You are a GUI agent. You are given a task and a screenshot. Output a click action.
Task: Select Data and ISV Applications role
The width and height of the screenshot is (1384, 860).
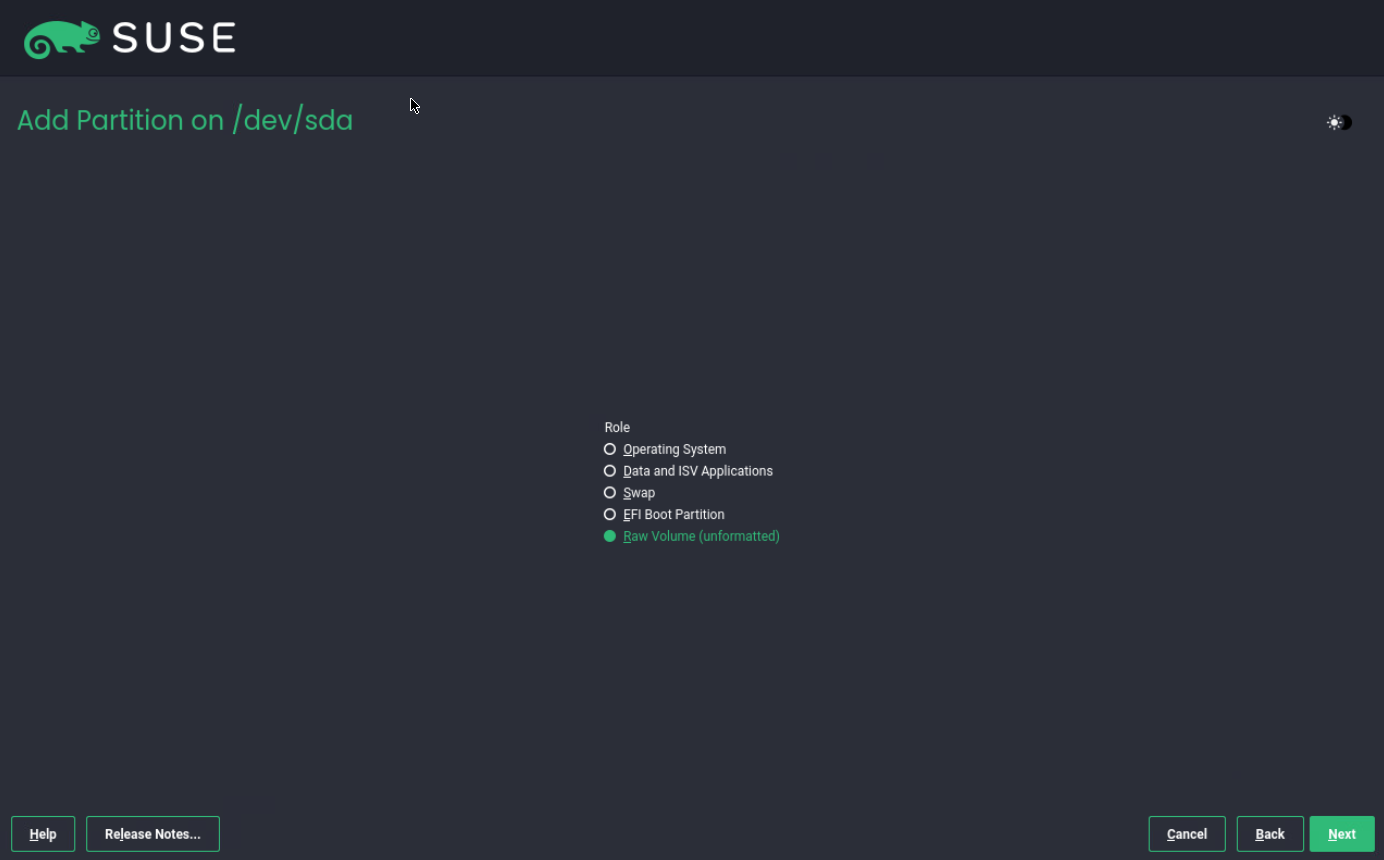[688, 471]
